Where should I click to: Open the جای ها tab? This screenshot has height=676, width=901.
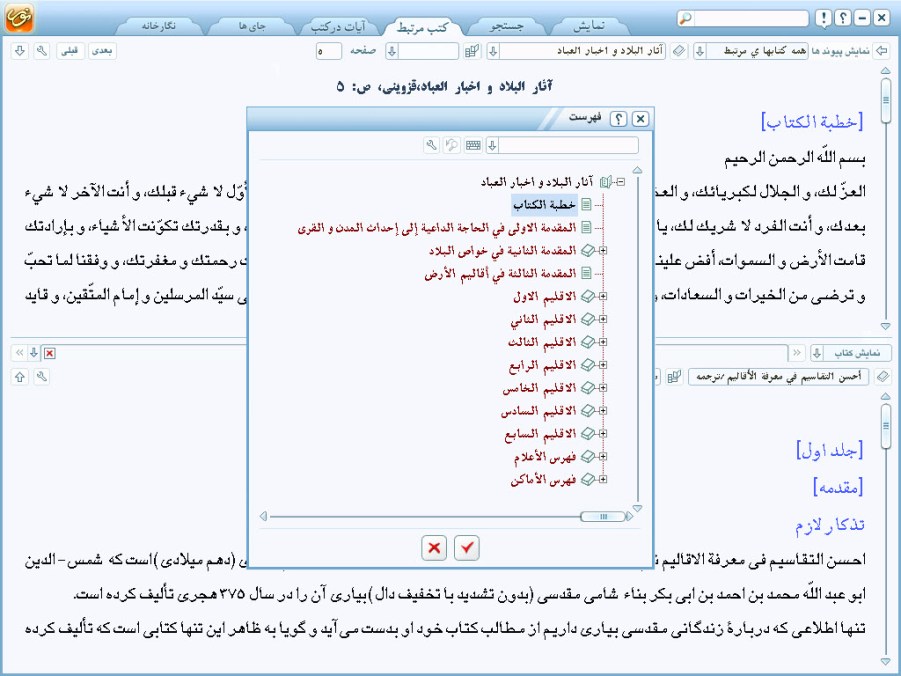coord(252,26)
